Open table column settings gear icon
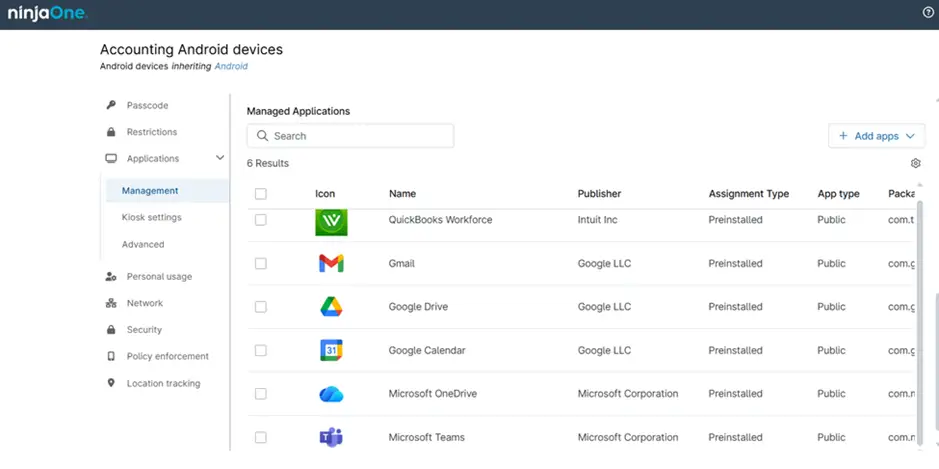The height and width of the screenshot is (469, 939). point(915,163)
